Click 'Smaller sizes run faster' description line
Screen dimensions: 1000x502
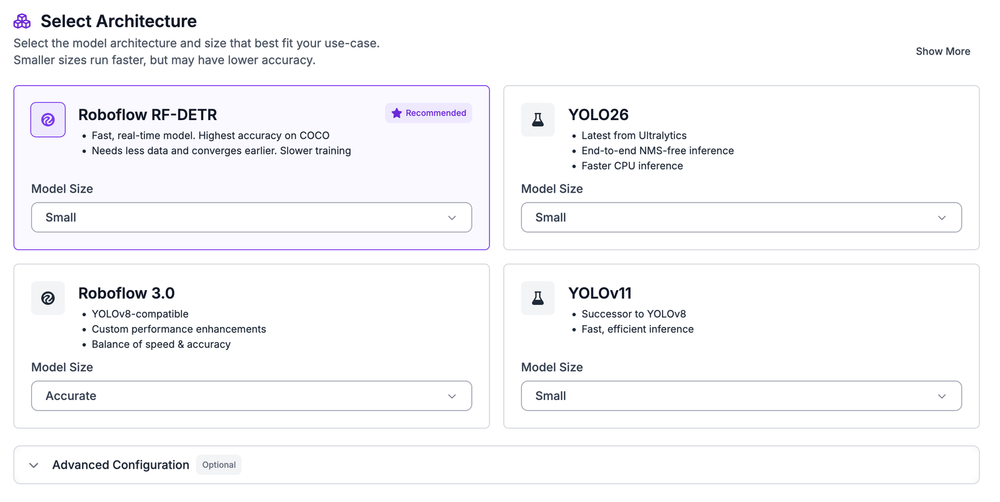[165, 60]
